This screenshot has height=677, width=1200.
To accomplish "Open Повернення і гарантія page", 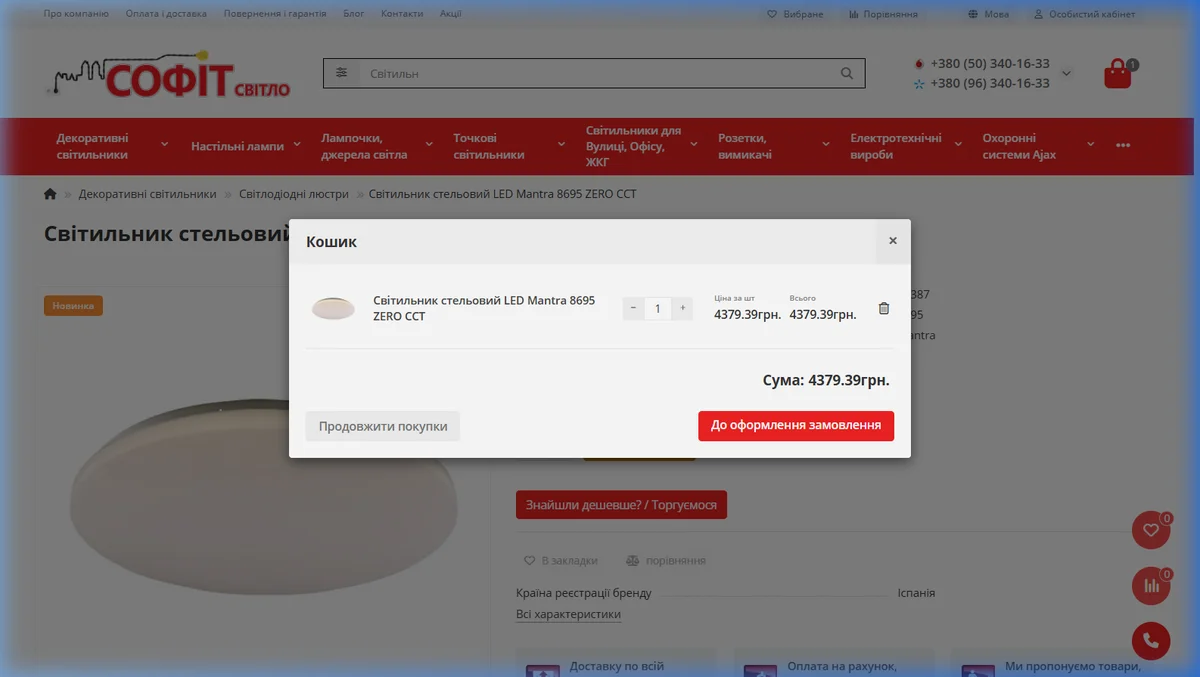I will pyautogui.click(x=275, y=14).
